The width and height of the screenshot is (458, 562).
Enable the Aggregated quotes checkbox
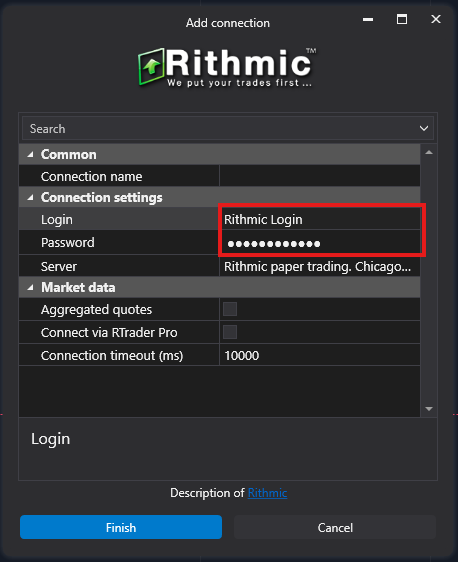(230, 309)
